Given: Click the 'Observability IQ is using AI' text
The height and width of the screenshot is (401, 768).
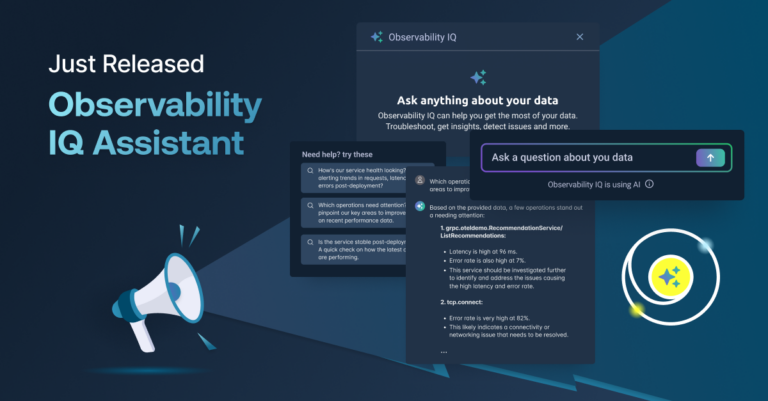Looking at the screenshot, I should point(592,184).
